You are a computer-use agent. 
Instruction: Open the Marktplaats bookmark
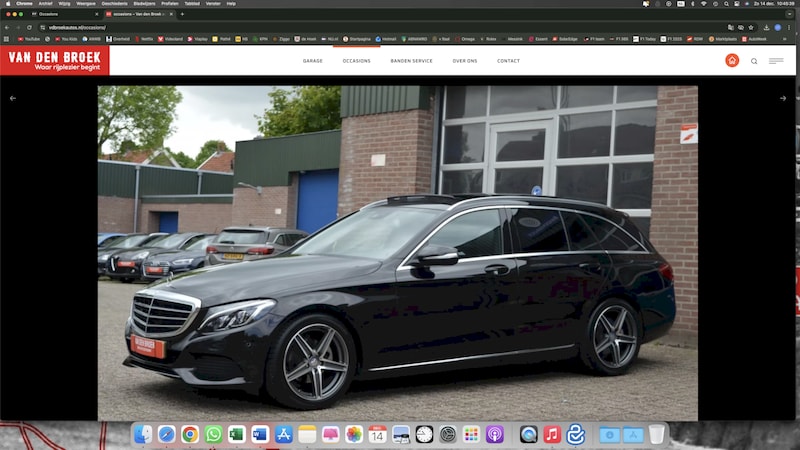click(x=723, y=39)
